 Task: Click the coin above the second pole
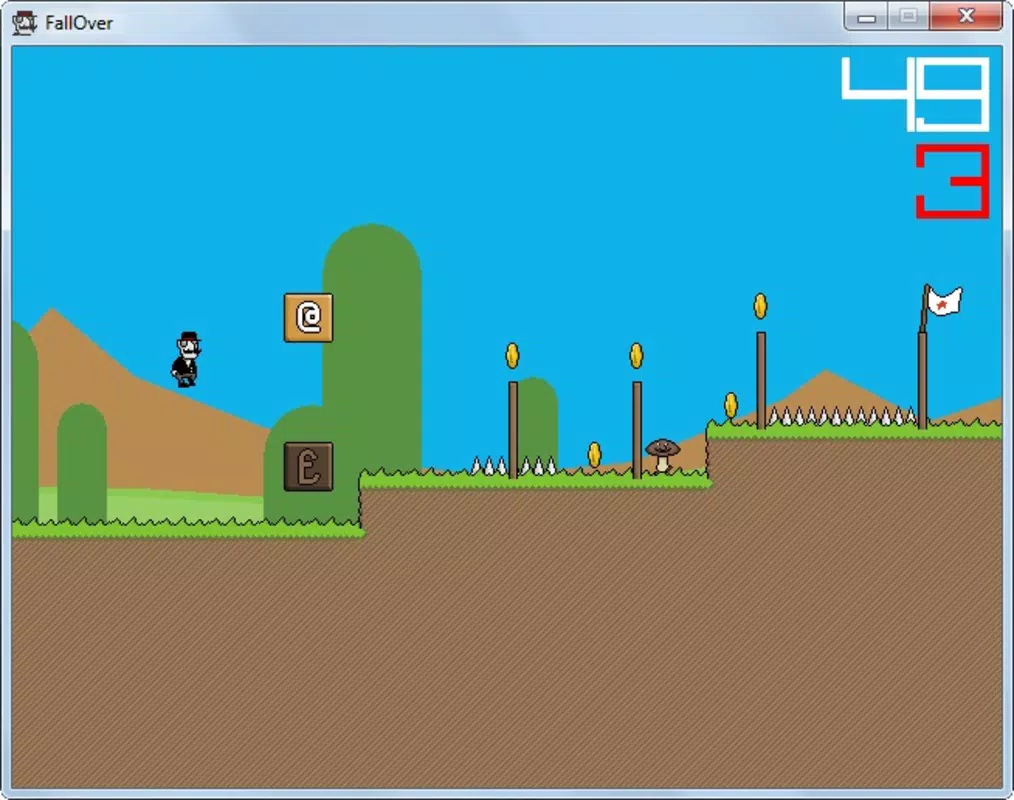click(x=636, y=356)
